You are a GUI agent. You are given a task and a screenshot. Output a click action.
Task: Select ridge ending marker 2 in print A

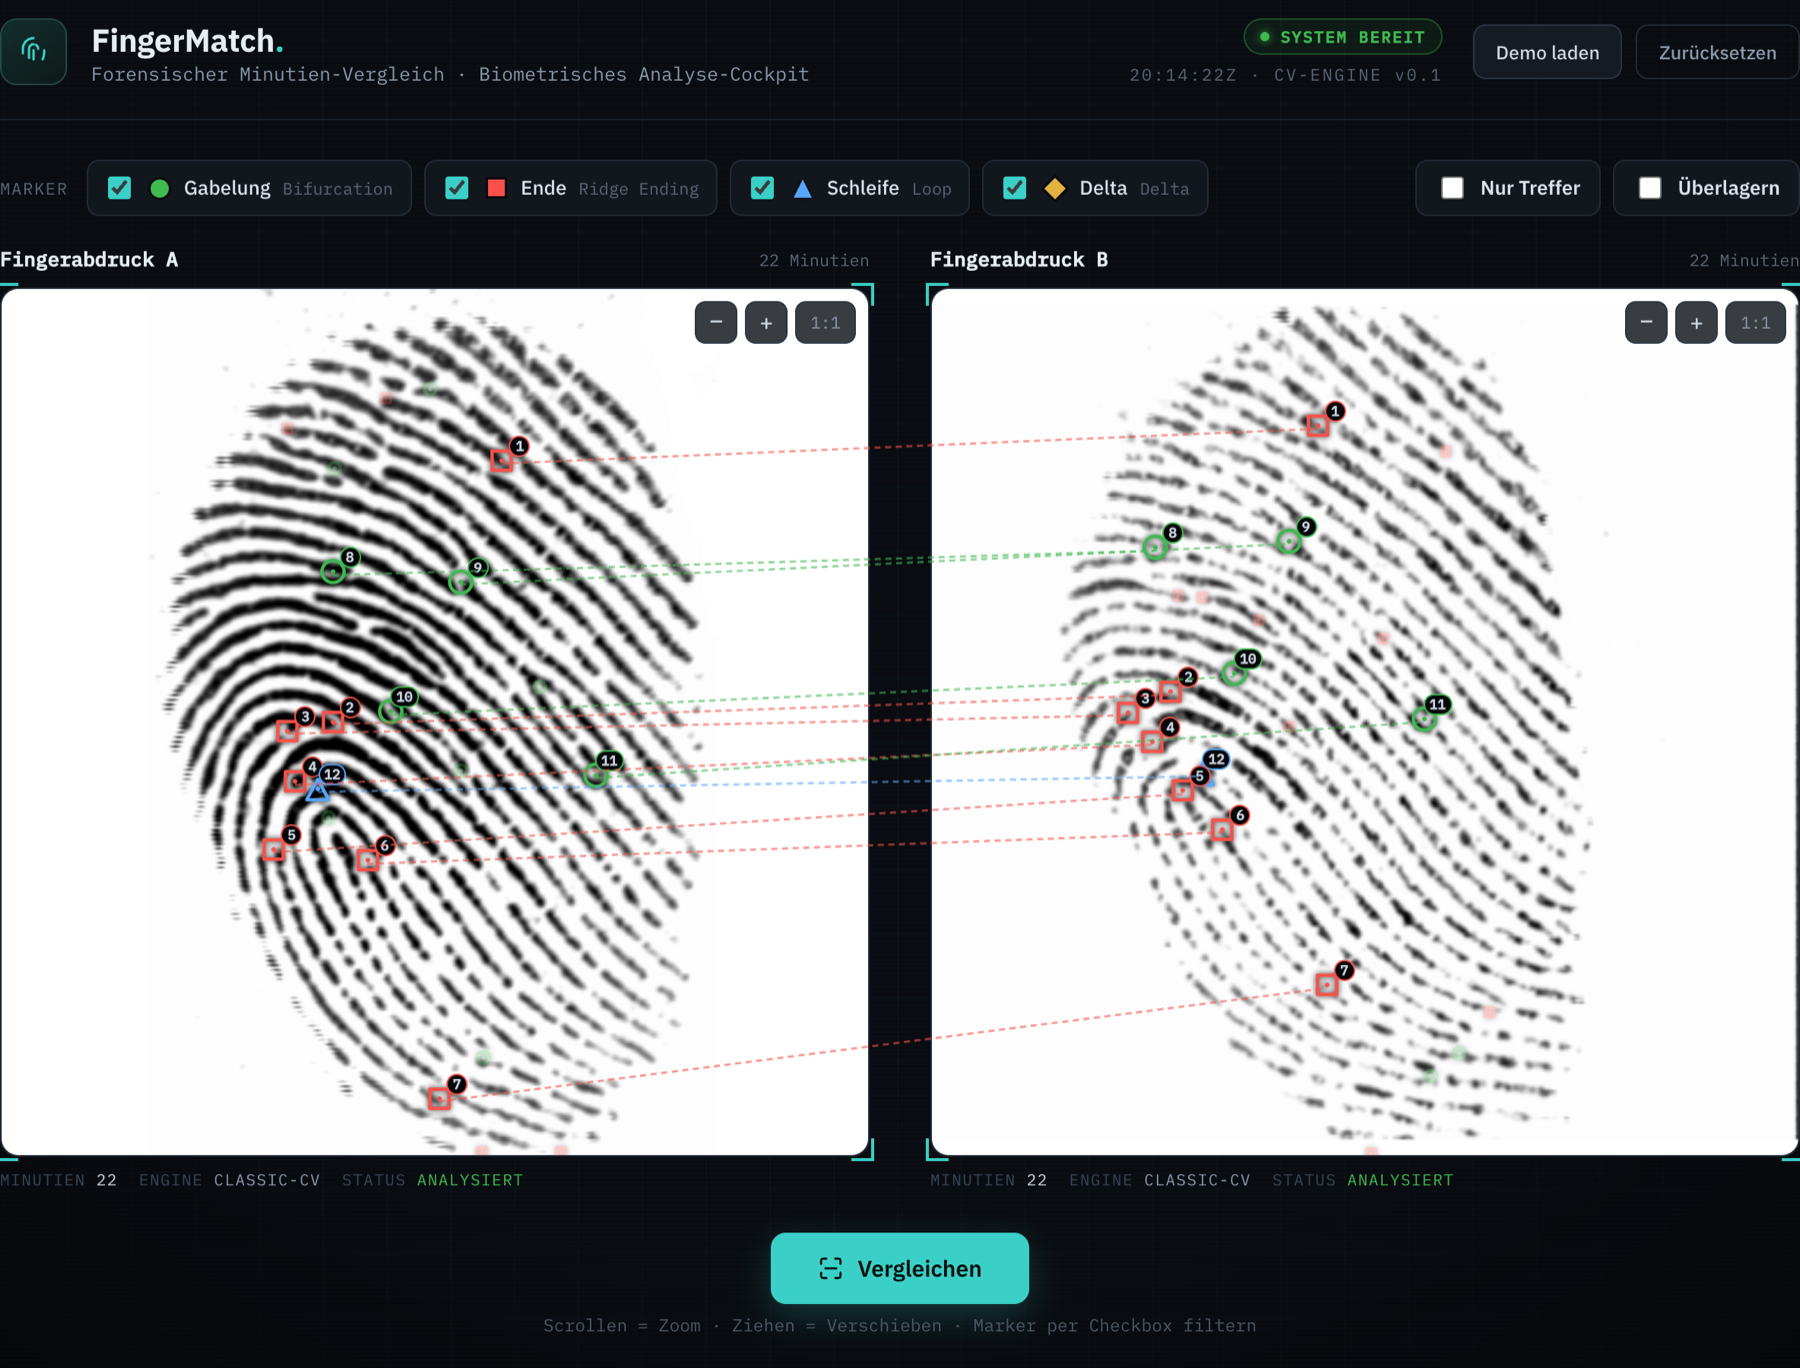click(333, 722)
